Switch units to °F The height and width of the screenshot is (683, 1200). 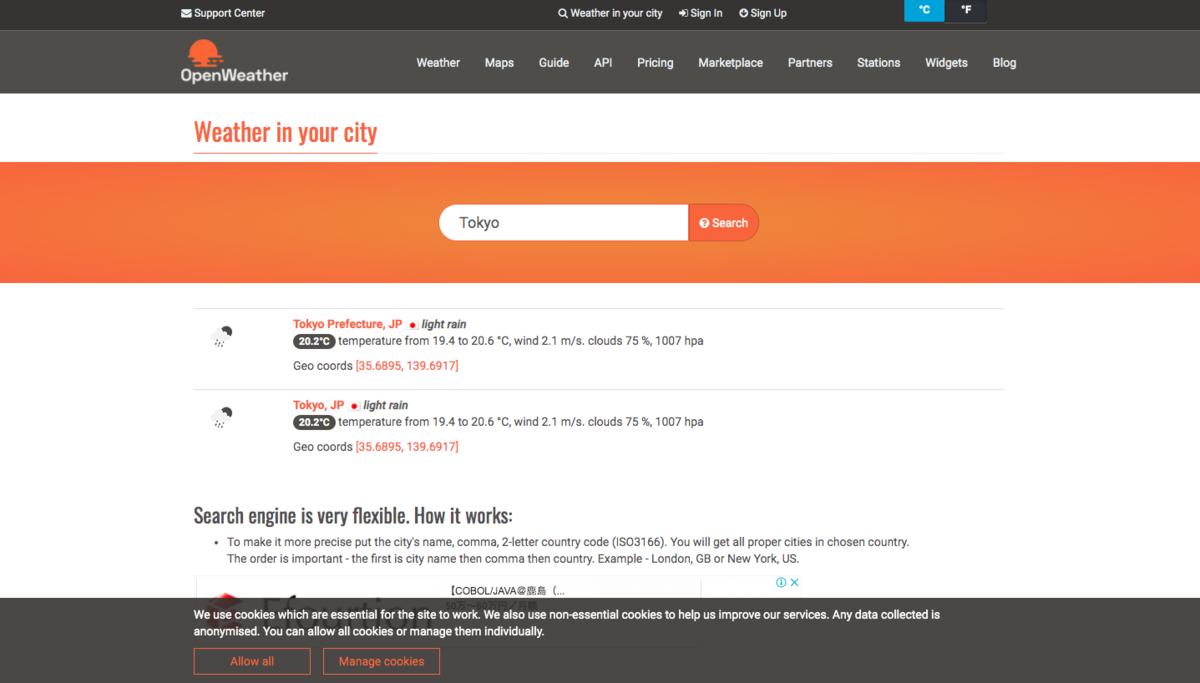(x=966, y=10)
